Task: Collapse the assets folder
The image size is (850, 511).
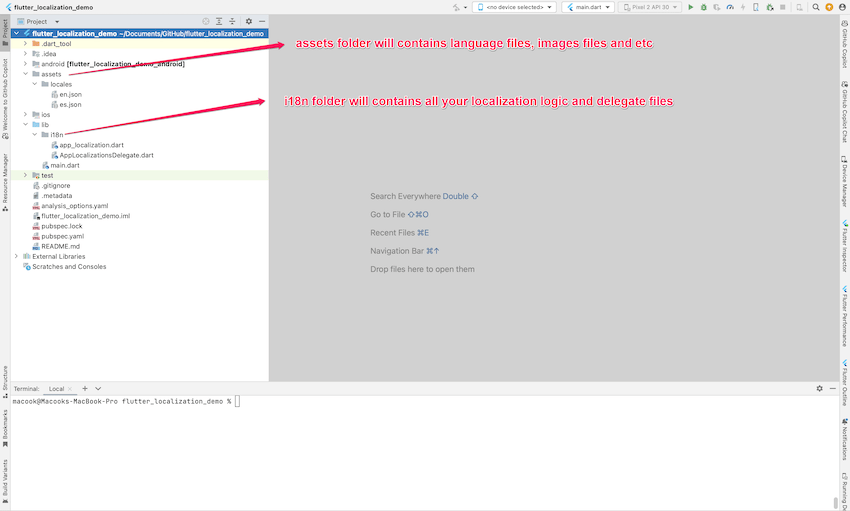Action: pos(25,74)
